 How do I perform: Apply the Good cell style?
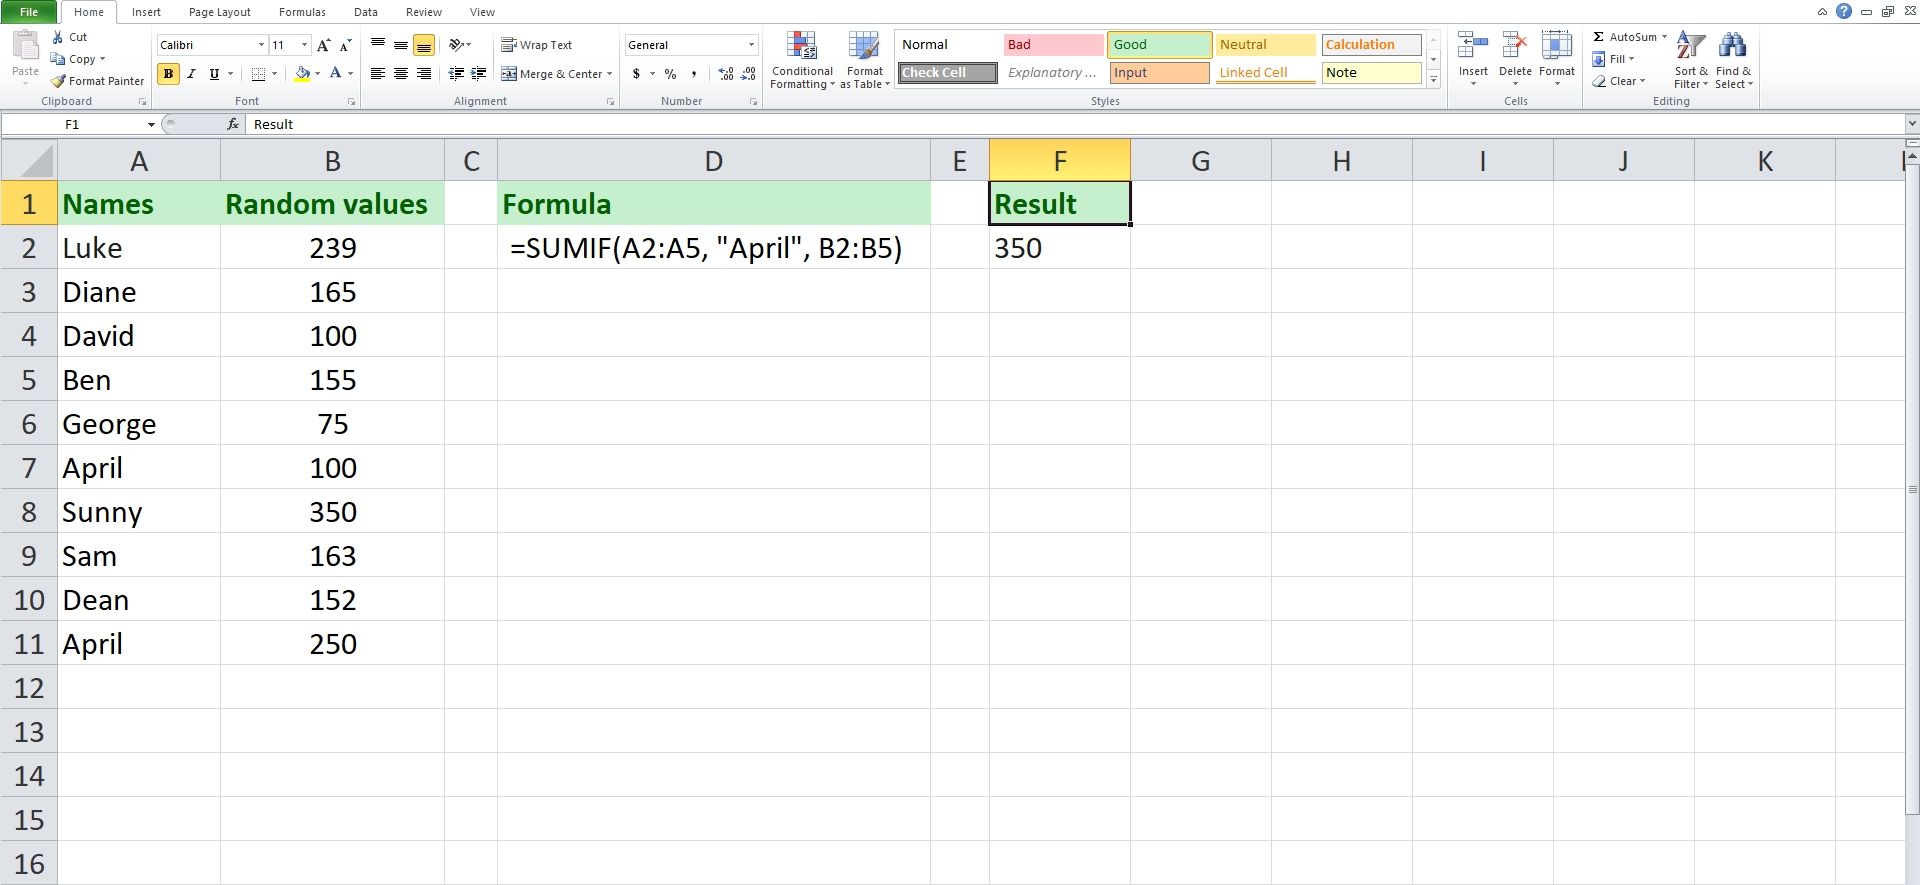[1160, 45]
